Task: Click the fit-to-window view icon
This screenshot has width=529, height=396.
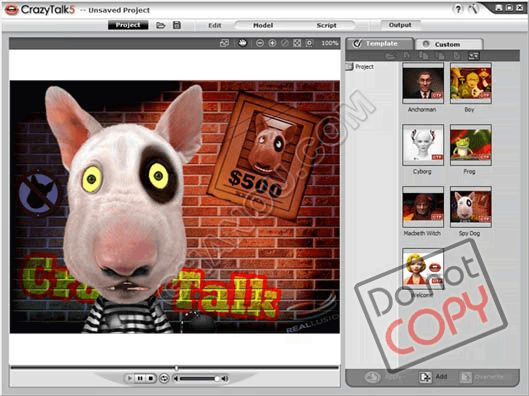Action: [297, 43]
